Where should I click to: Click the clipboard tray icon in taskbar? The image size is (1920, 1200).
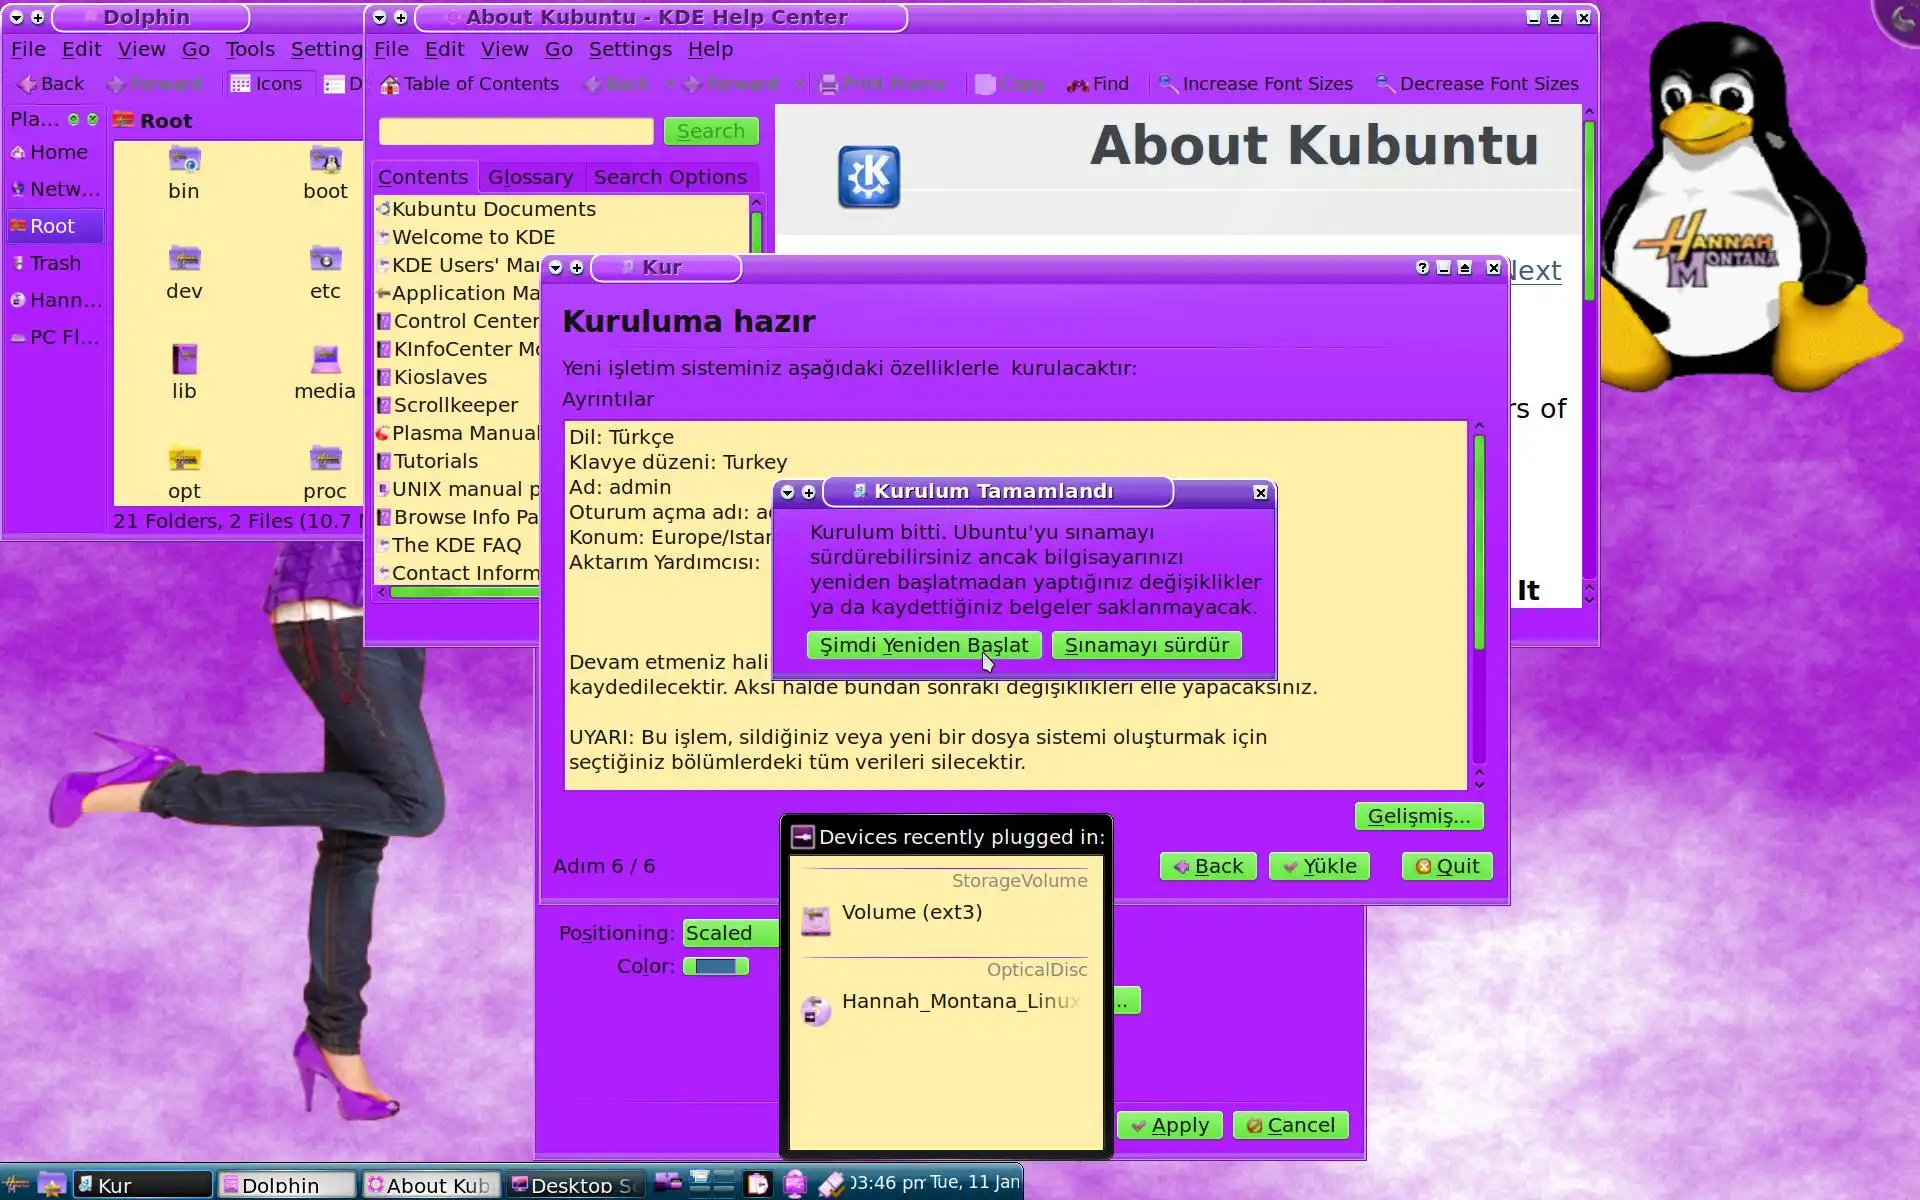pos(758,1184)
